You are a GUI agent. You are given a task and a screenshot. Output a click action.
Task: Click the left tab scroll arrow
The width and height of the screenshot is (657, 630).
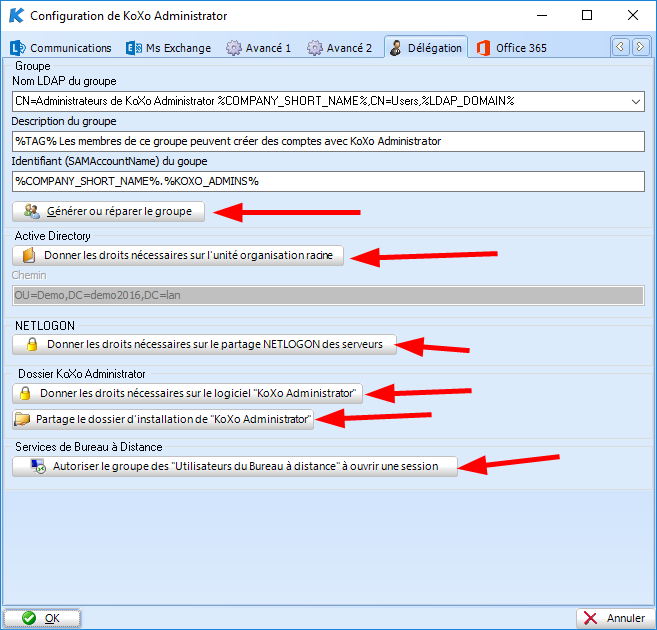tap(621, 46)
